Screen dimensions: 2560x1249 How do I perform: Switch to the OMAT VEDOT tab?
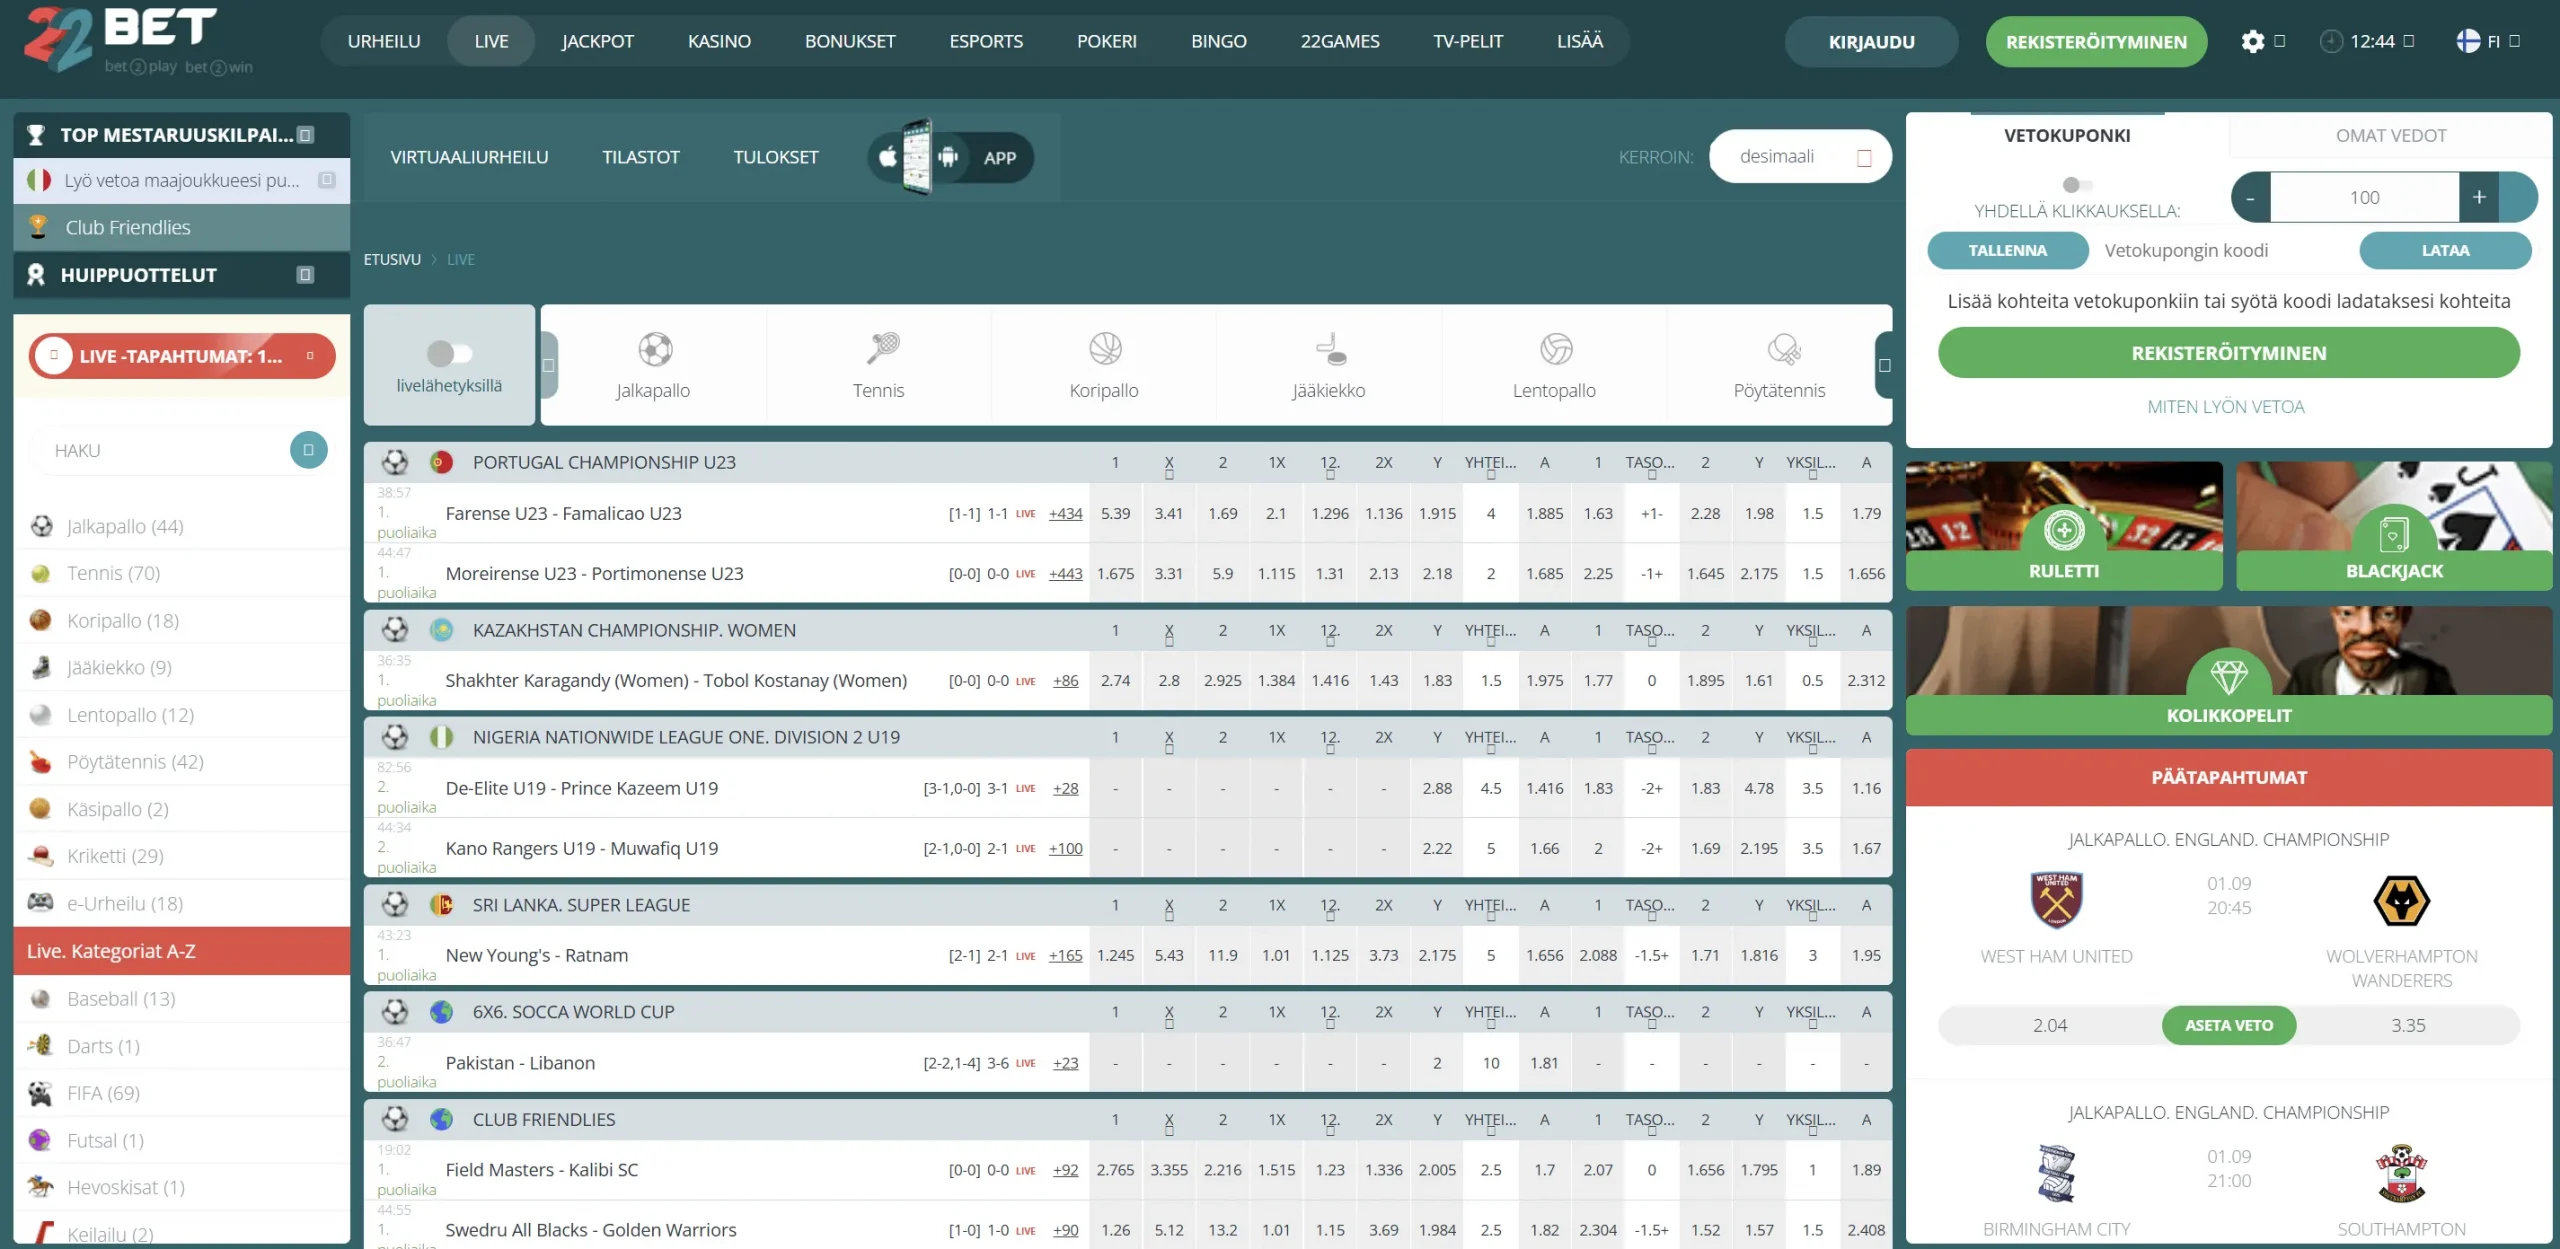tap(2391, 136)
